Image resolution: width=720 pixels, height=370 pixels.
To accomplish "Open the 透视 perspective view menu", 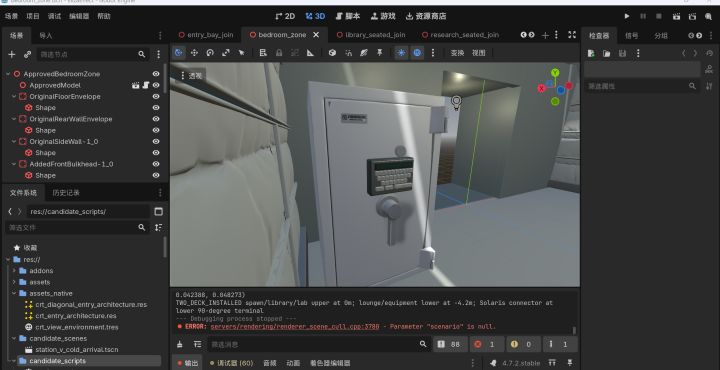I will point(192,76).
